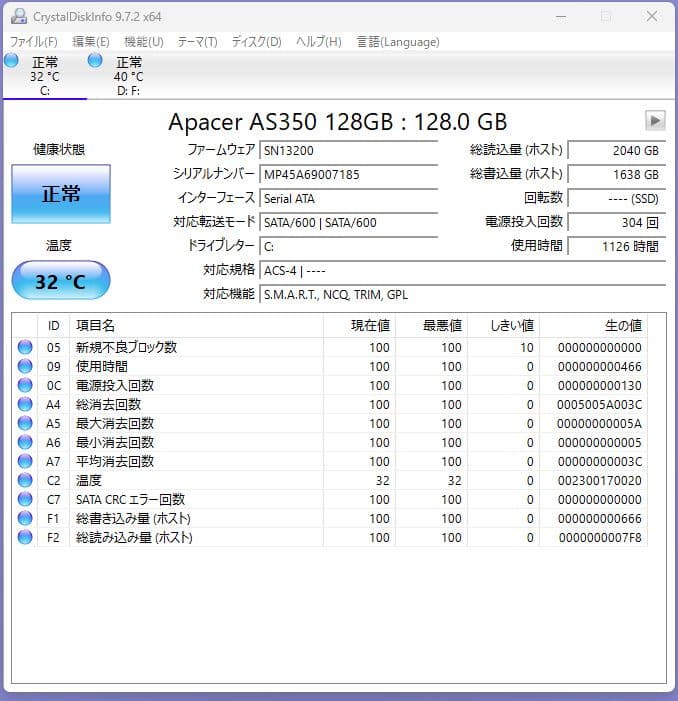The height and width of the screenshot is (701, 678).
Task: Click the features field S.M.A.R.T., NCQ, TRIM, GPL
Action: (x=462, y=295)
